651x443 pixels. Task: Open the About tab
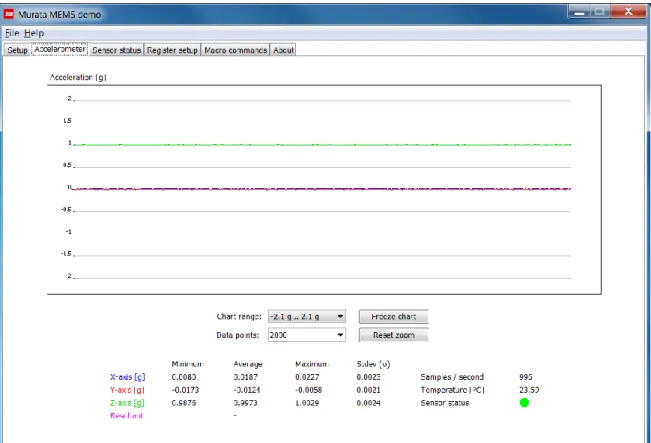click(283, 50)
